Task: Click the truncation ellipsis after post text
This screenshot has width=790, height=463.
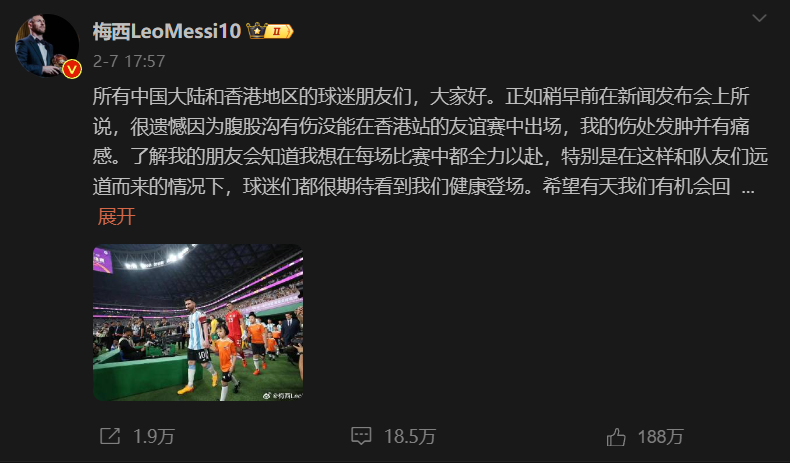Action: click(x=749, y=189)
